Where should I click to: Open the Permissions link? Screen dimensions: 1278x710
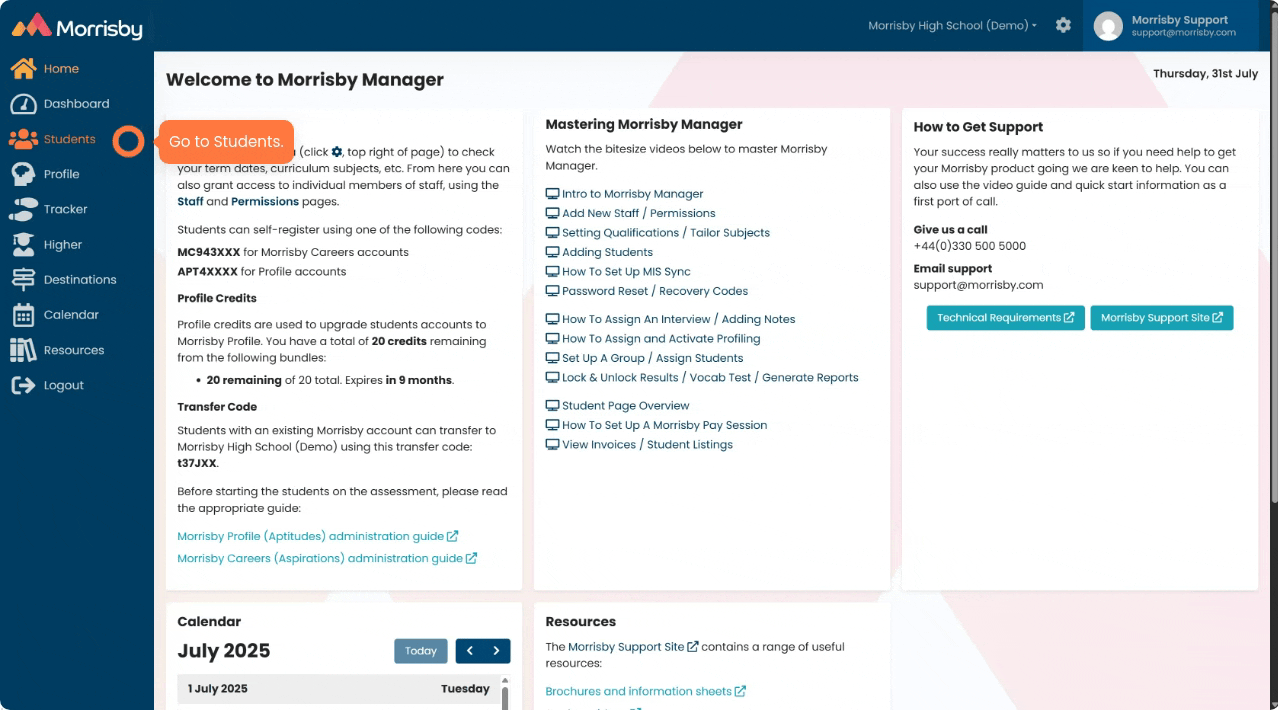click(x=265, y=201)
